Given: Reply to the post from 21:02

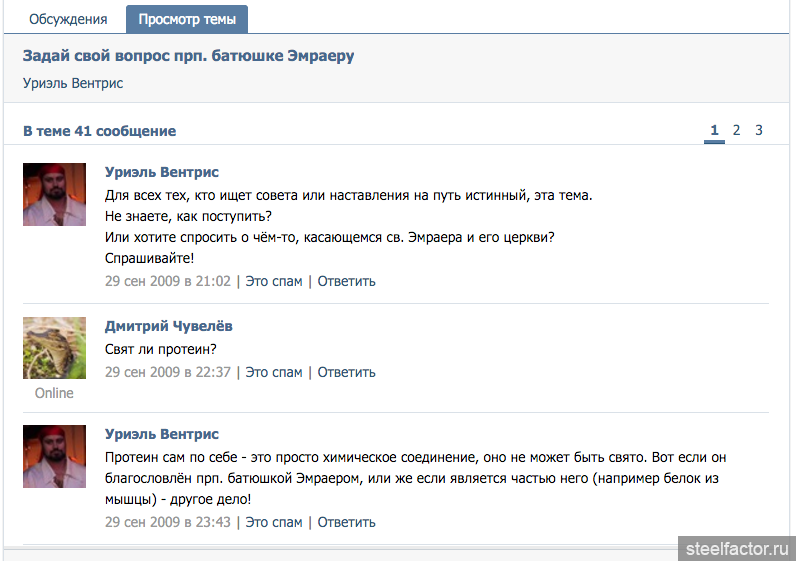Looking at the screenshot, I should coord(347,281).
